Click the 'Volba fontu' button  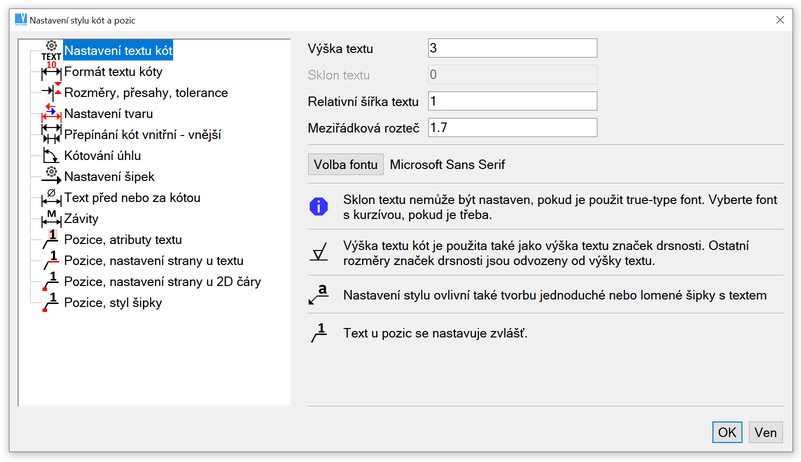(345, 164)
